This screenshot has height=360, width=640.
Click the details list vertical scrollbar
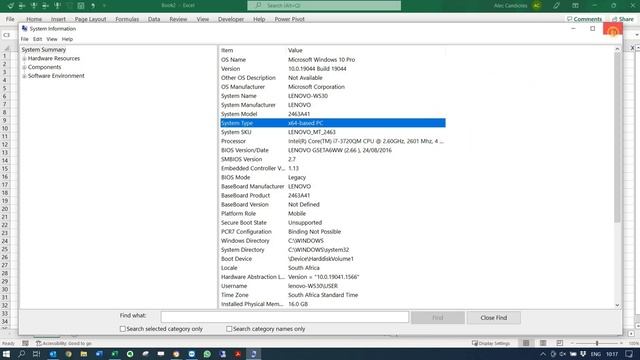point(617,138)
